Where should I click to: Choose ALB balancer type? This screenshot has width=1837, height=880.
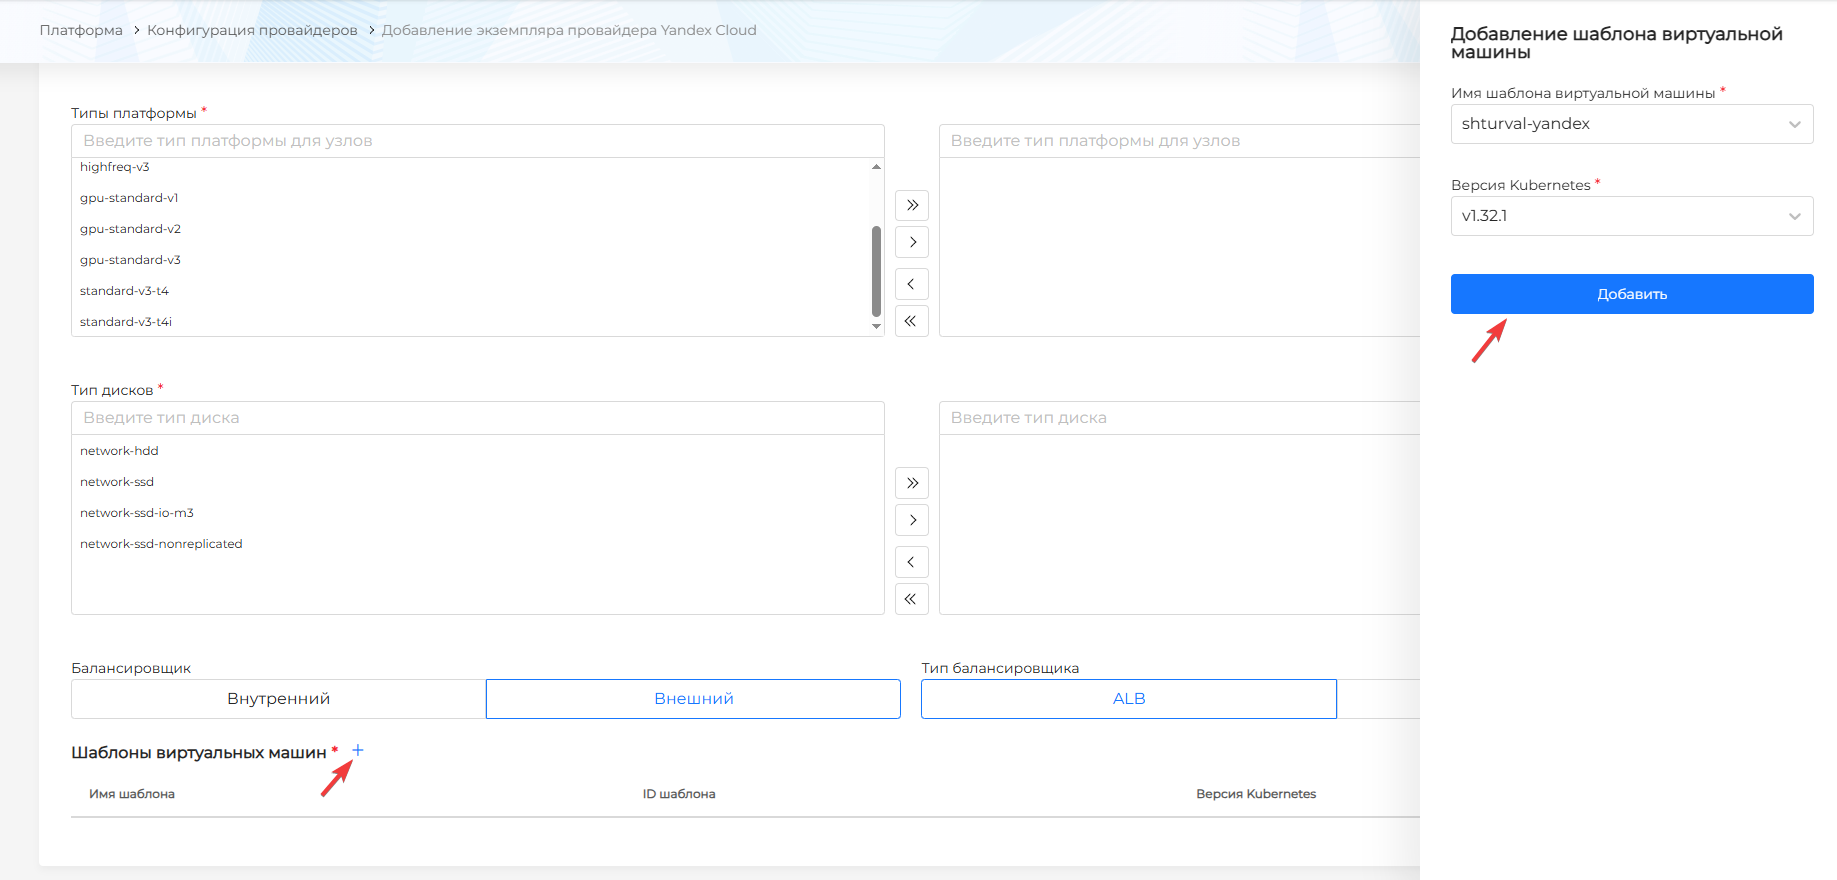pos(1128,699)
